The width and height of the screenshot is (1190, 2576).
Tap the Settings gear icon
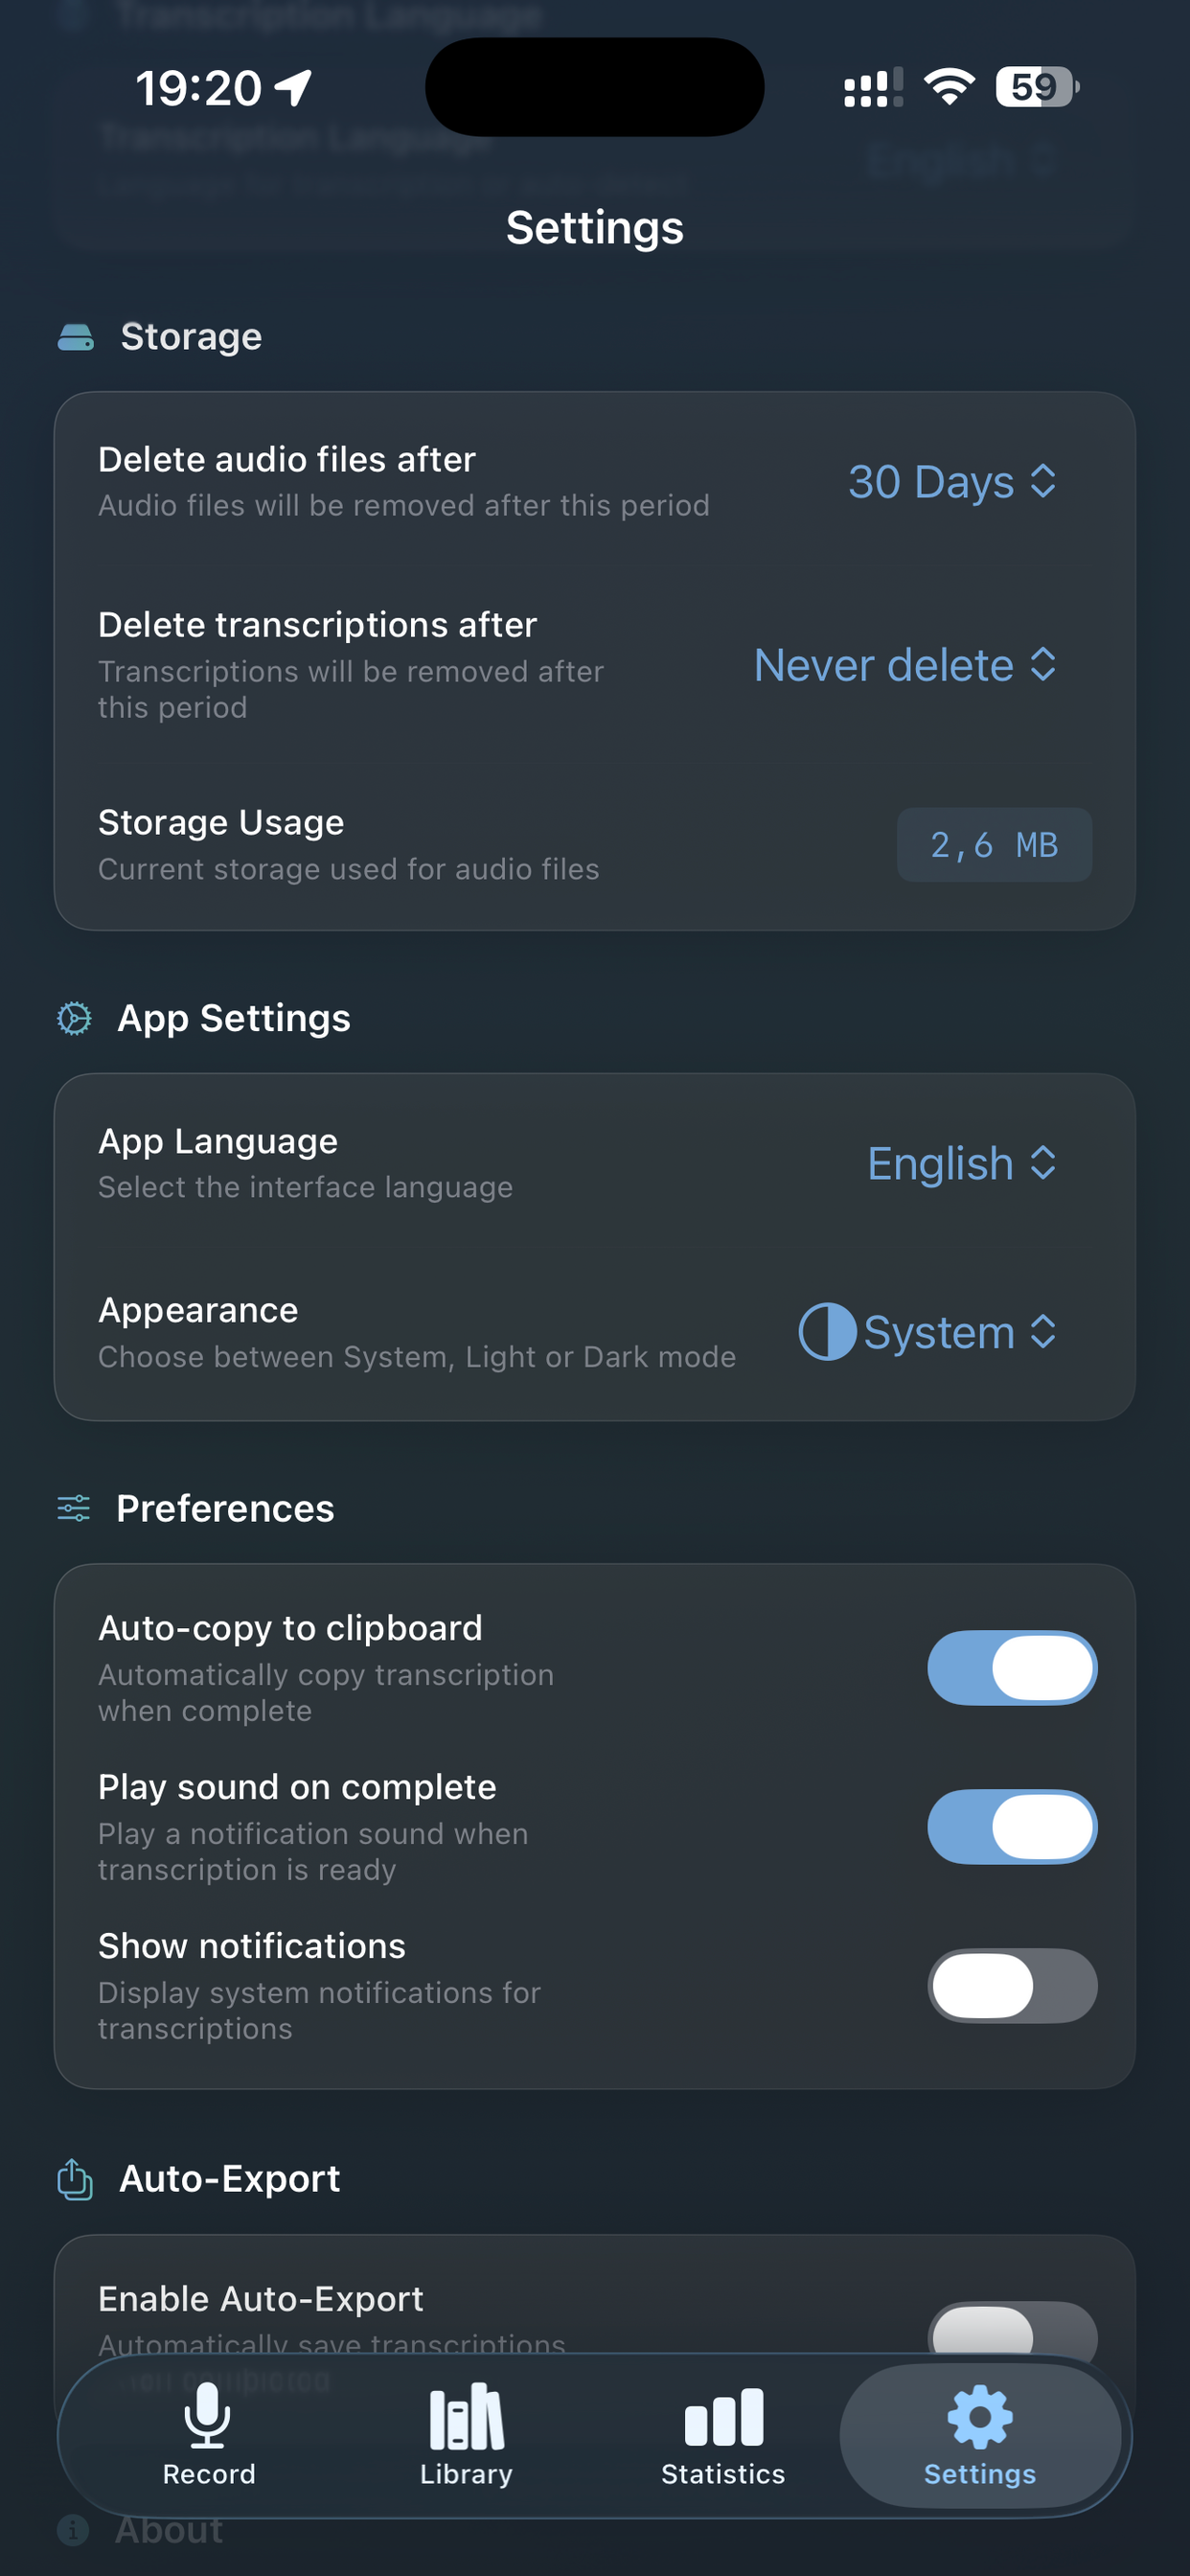[x=979, y=2417]
